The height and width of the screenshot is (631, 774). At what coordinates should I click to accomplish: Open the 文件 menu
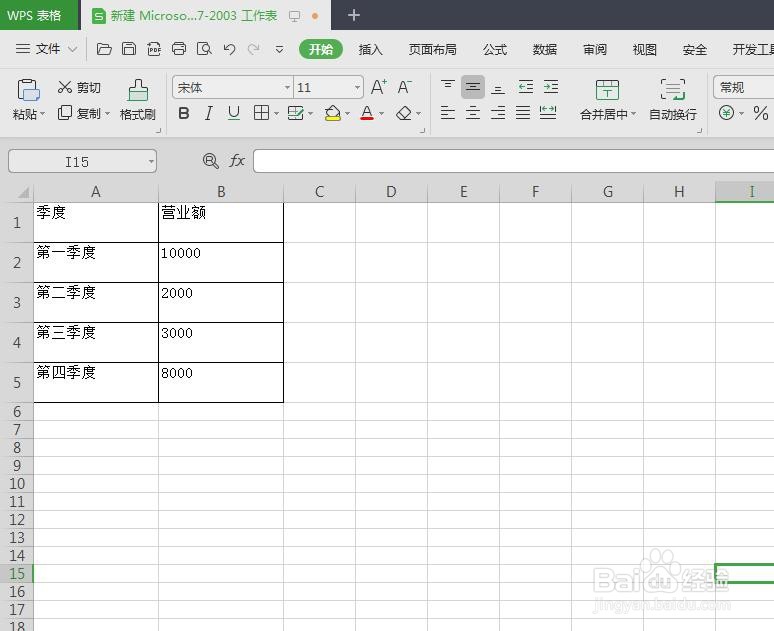click(46, 49)
